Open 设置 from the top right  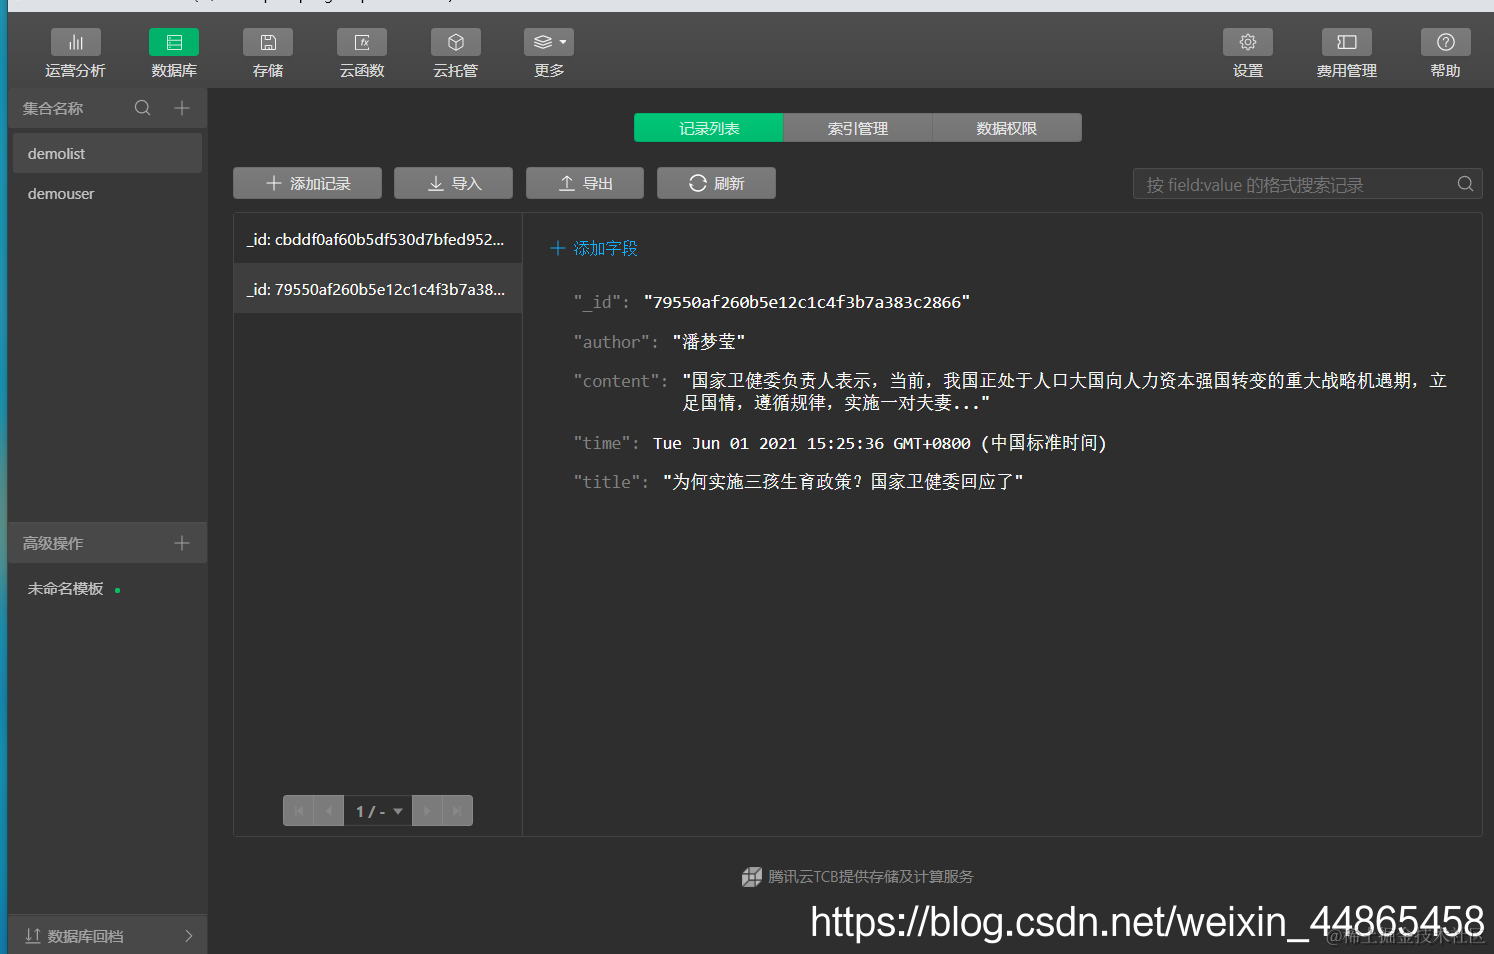tap(1247, 52)
